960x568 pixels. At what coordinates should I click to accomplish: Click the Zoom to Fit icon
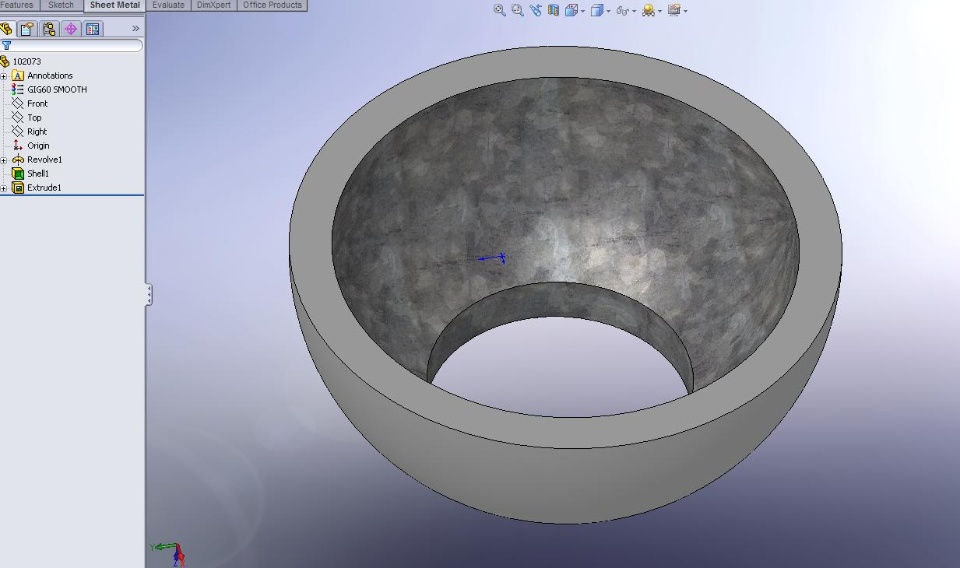click(500, 10)
